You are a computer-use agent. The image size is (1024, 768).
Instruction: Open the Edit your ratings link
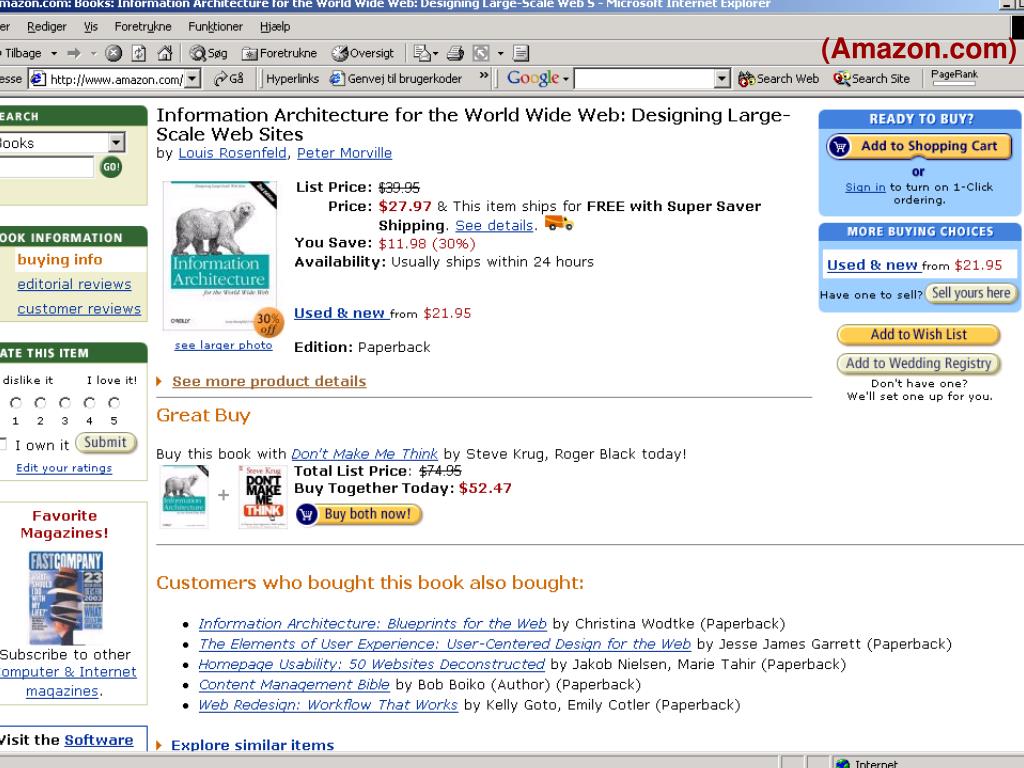click(x=64, y=468)
